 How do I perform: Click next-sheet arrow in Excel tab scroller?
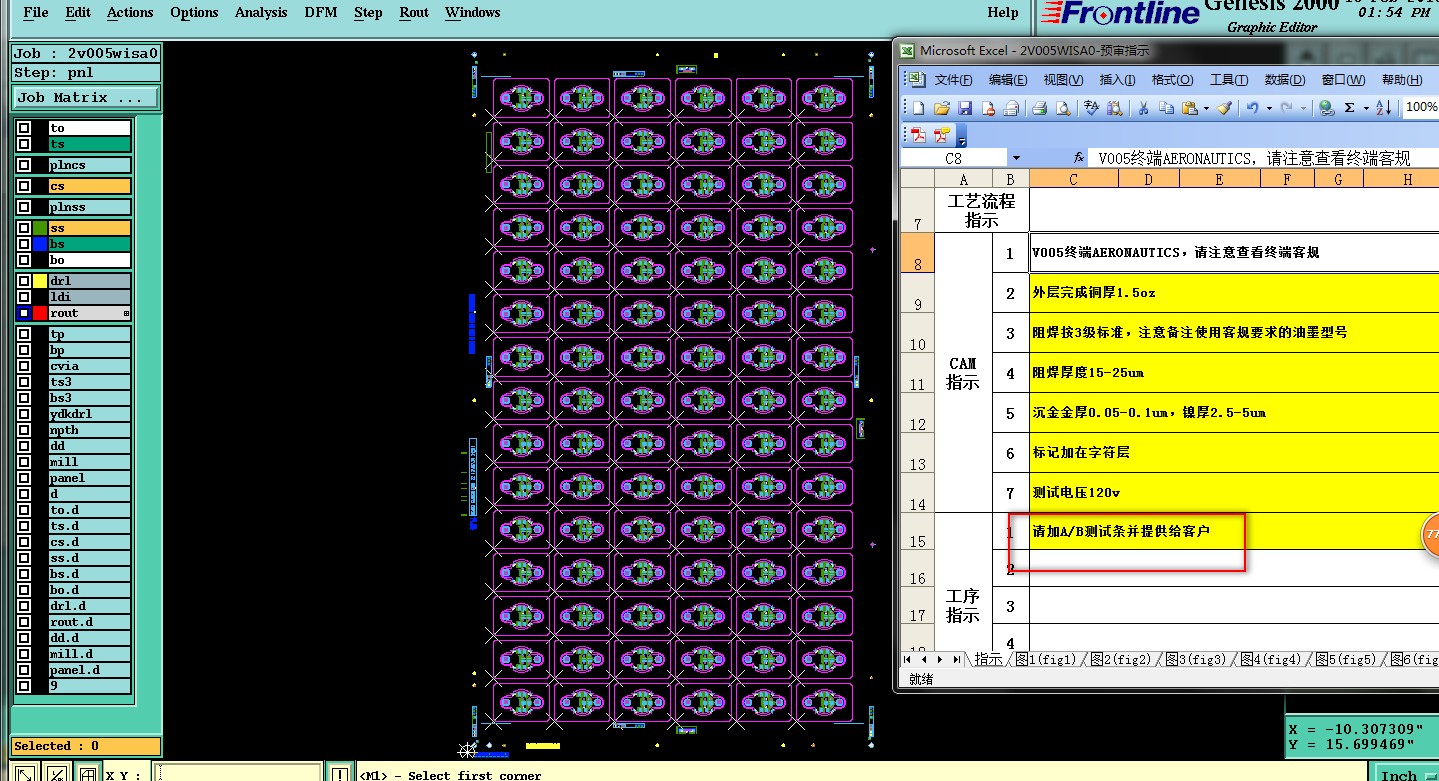point(940,659)
